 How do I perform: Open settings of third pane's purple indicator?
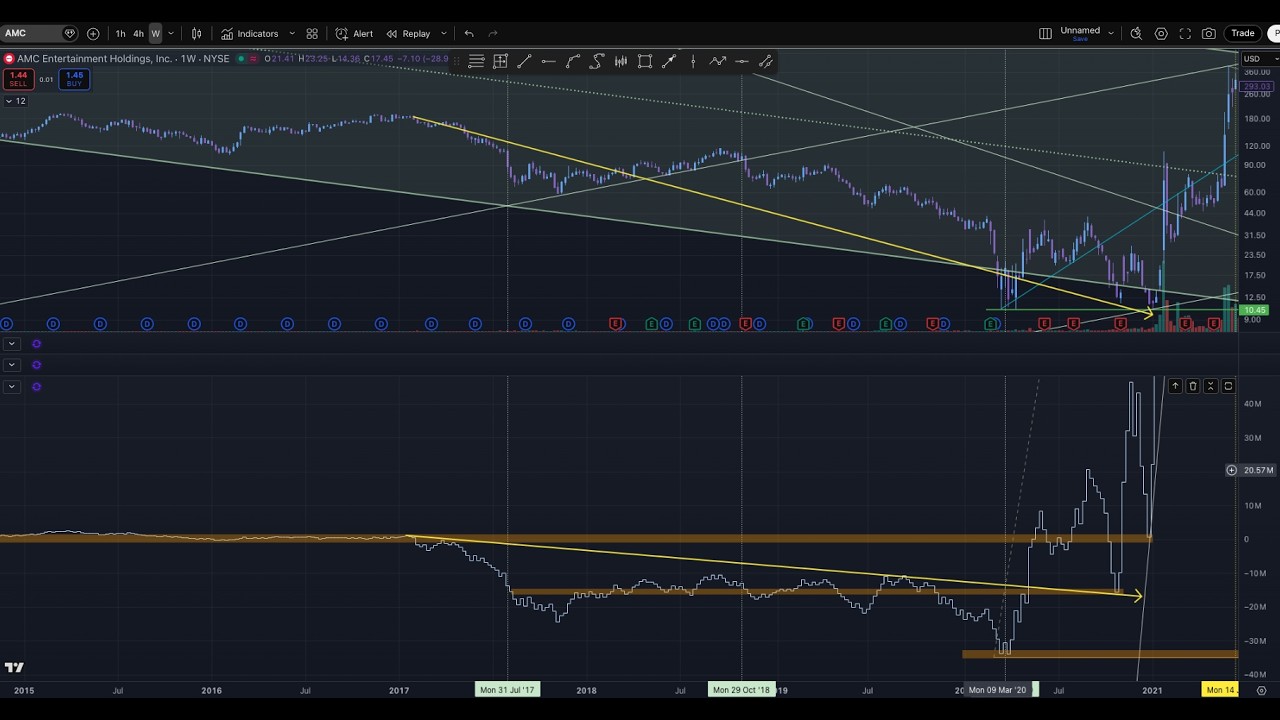[36, 387]
